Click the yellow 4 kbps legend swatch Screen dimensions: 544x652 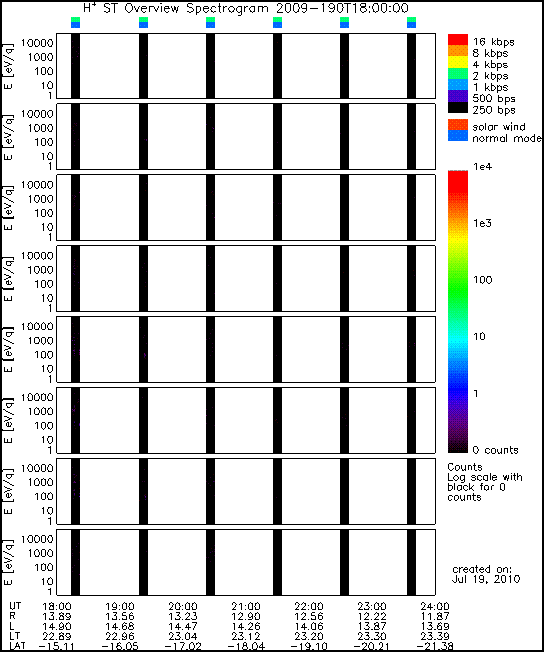click(x=458, y=62)
